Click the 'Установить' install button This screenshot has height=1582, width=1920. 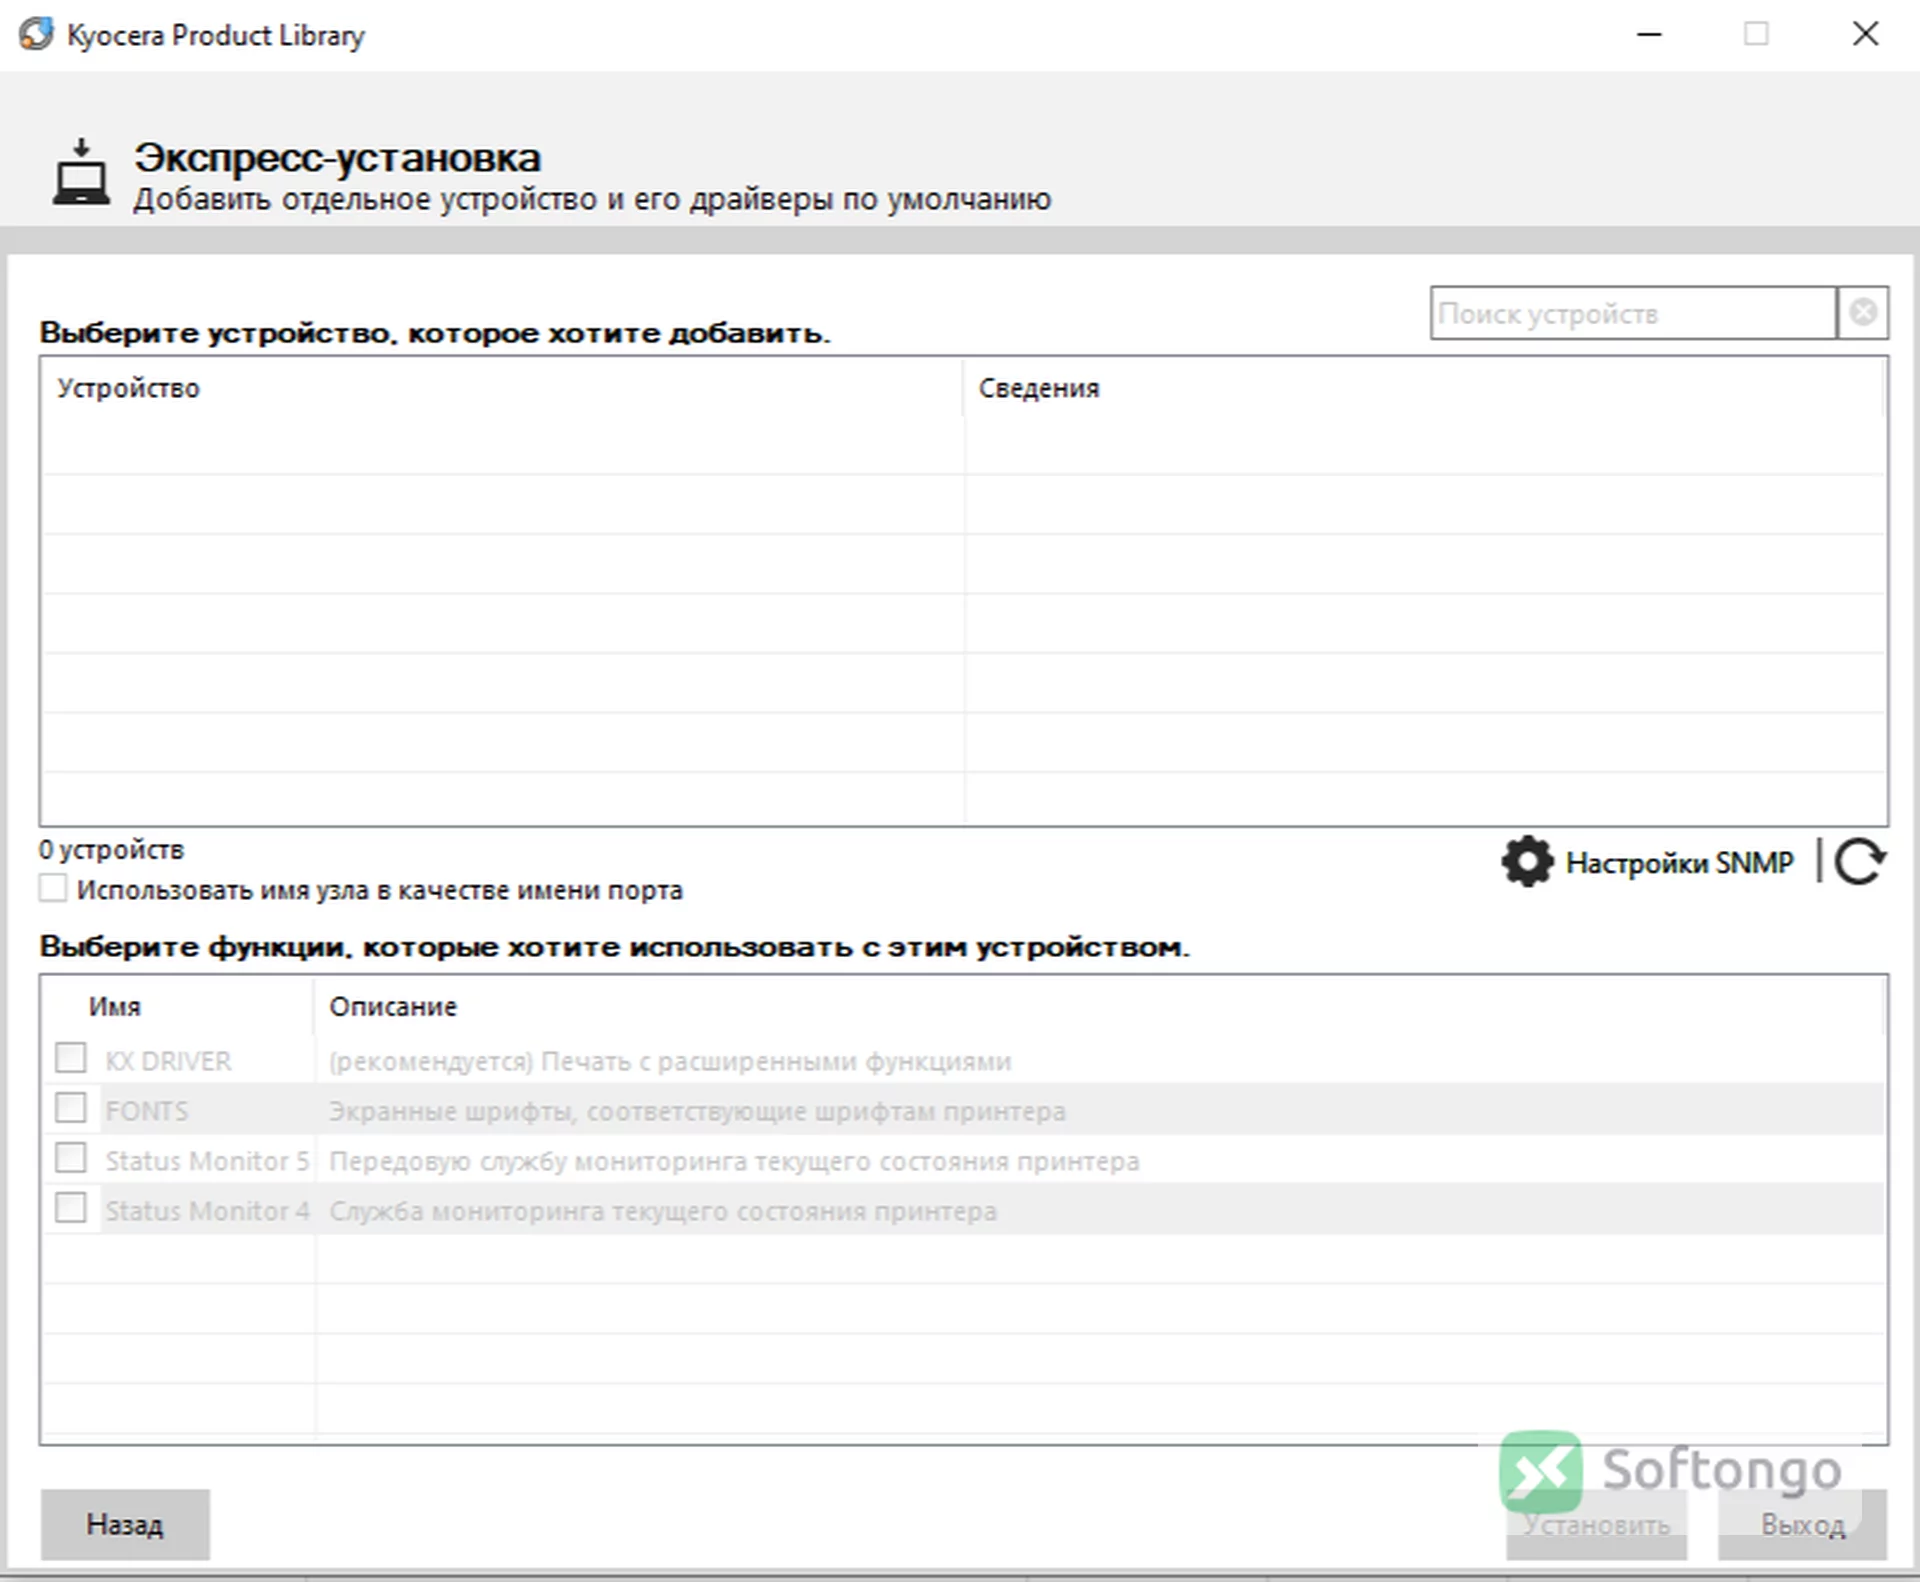pyautogui.click(x=1596, y=1524)
